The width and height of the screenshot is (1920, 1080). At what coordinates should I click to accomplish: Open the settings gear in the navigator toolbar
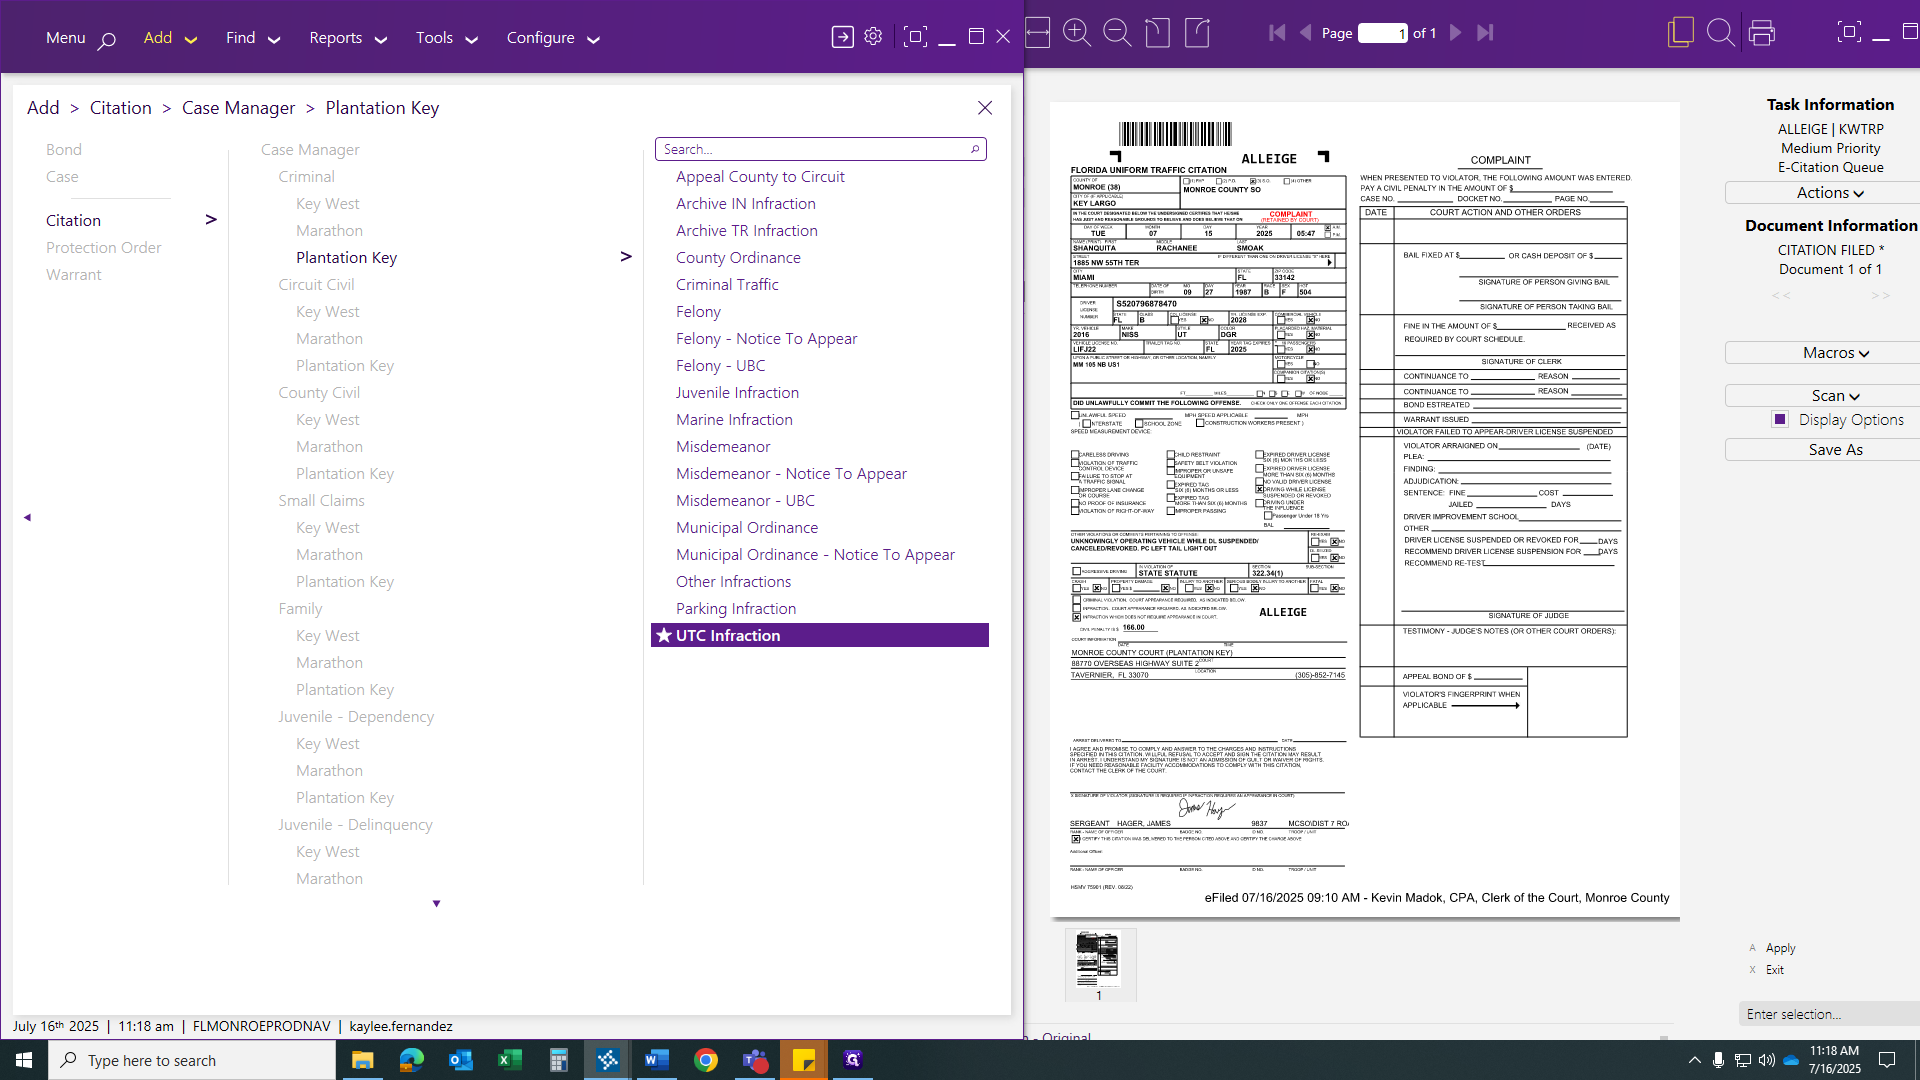(x=872, y=35)
